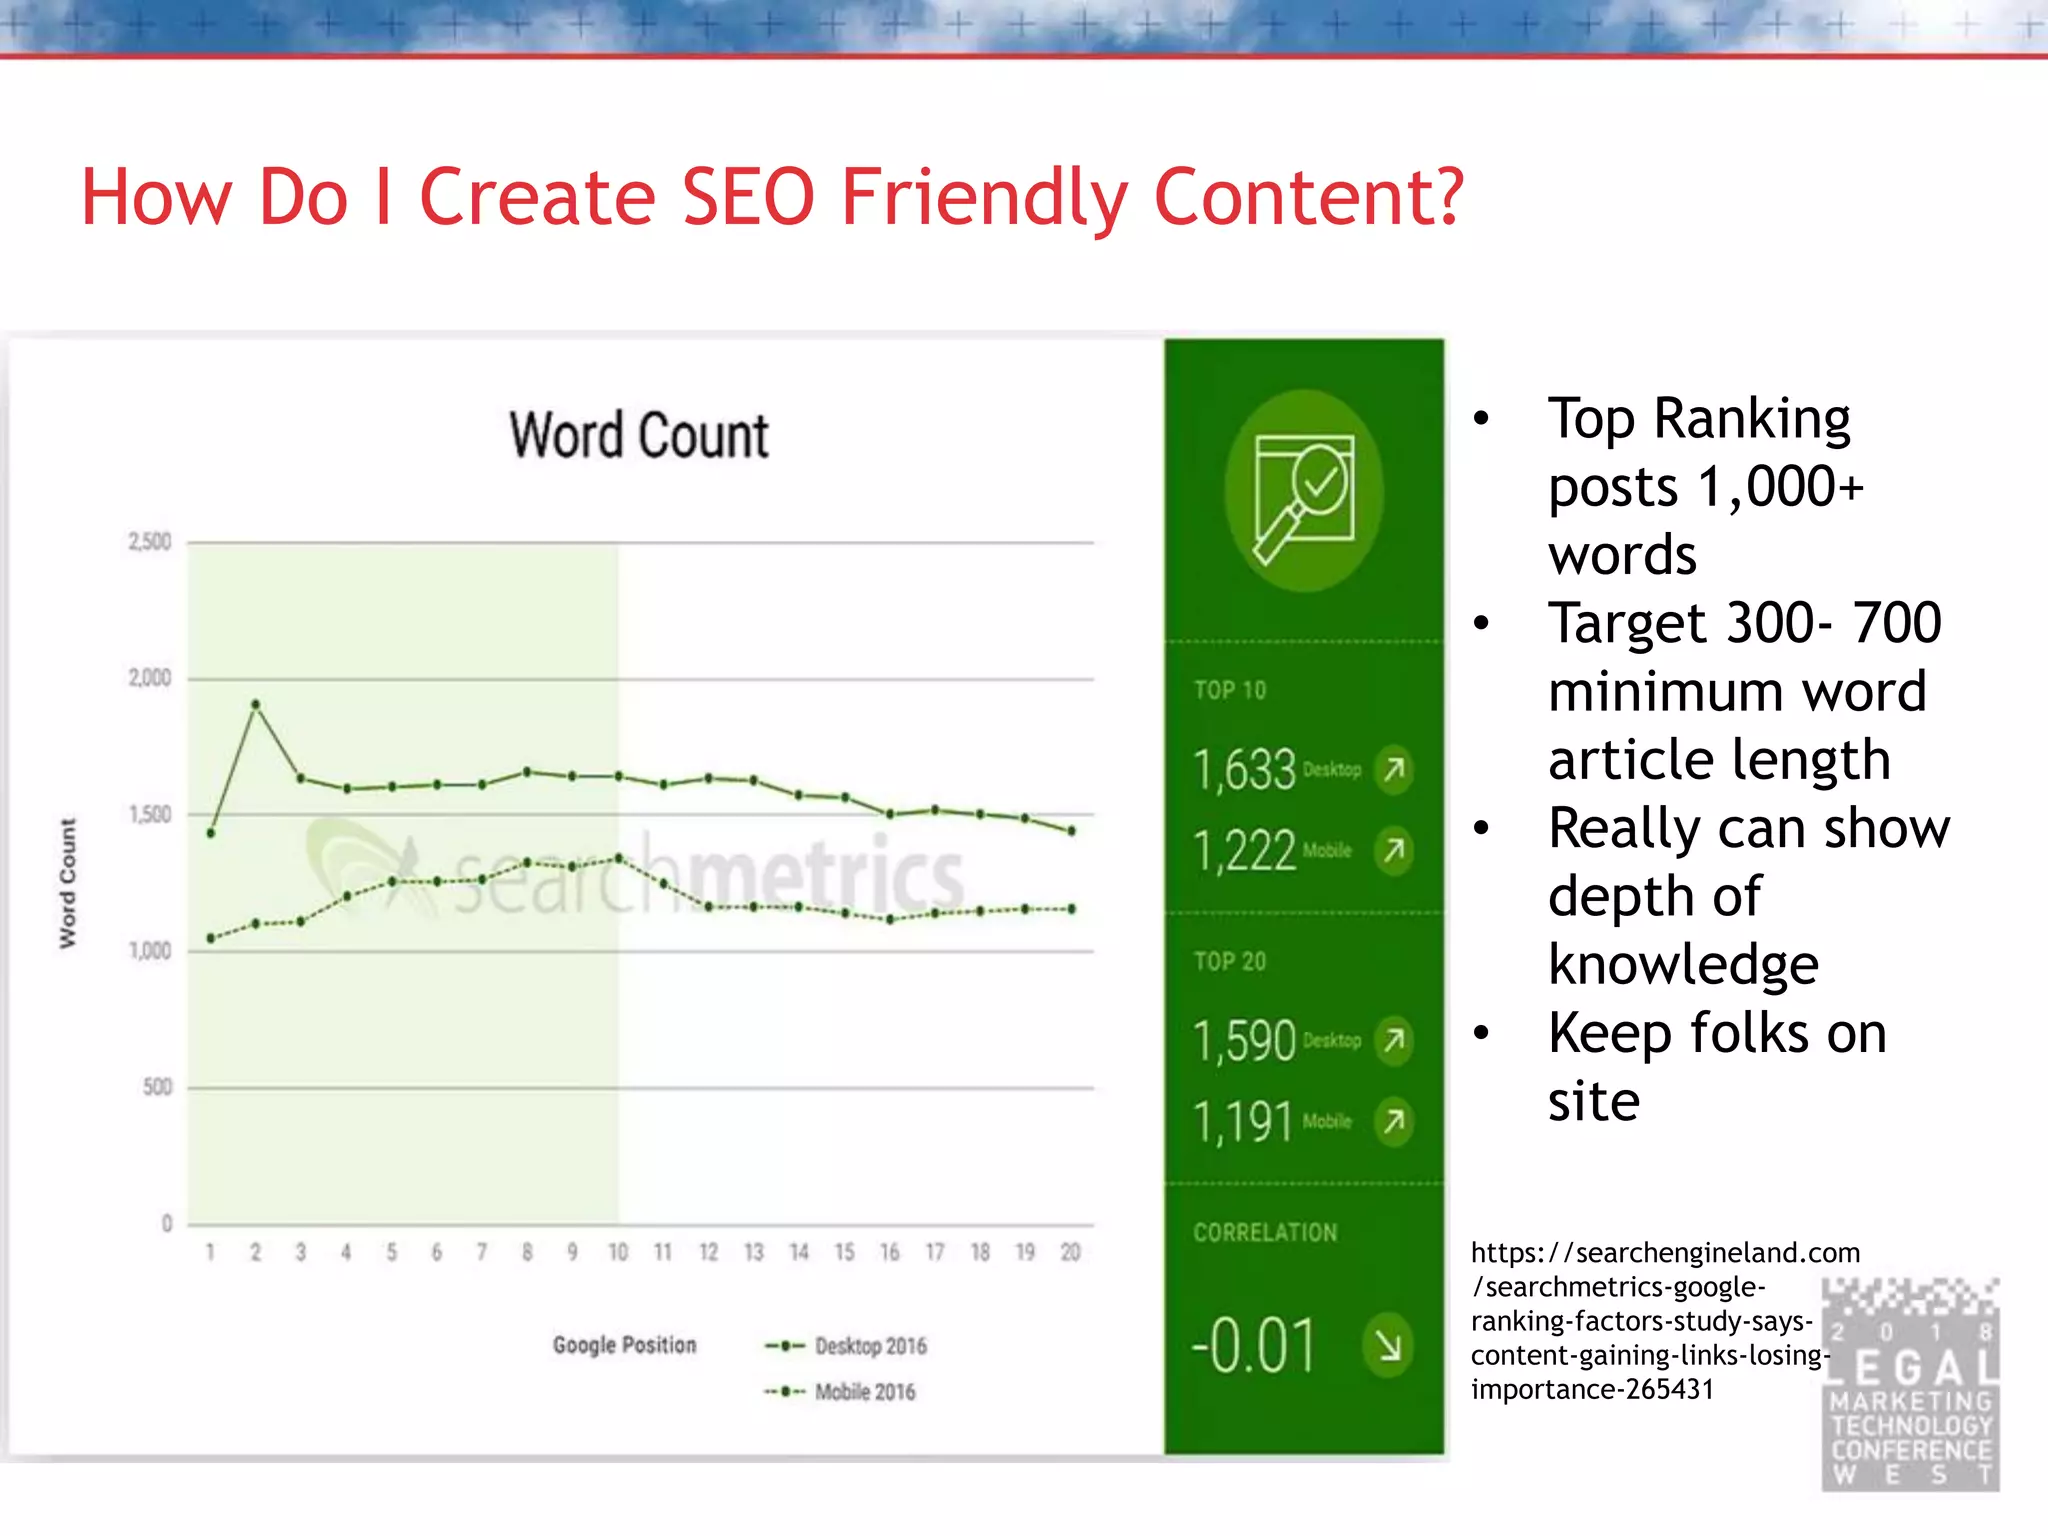Click the 'Word Count' chart title

click(x=639, y=435)
